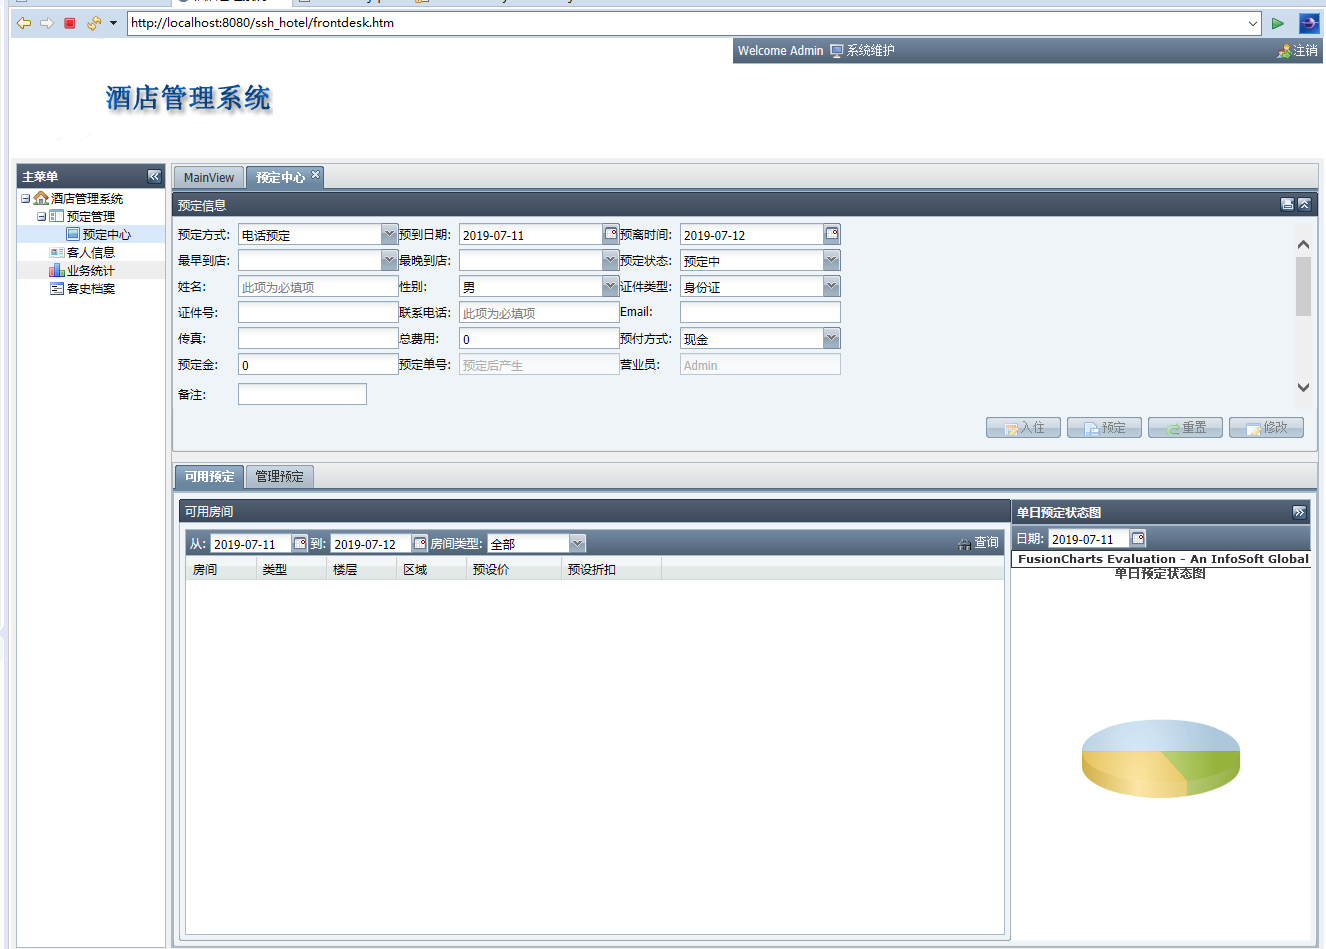Click the 姓名 input field
This screenshot has height=949, width=1326.
click(x=318, y=287)
